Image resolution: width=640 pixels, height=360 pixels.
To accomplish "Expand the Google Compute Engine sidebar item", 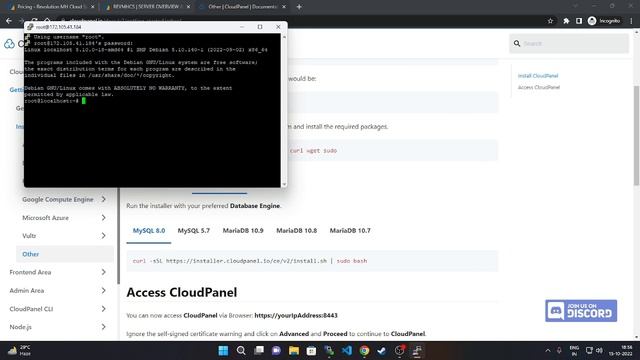I will pos(104,199).
